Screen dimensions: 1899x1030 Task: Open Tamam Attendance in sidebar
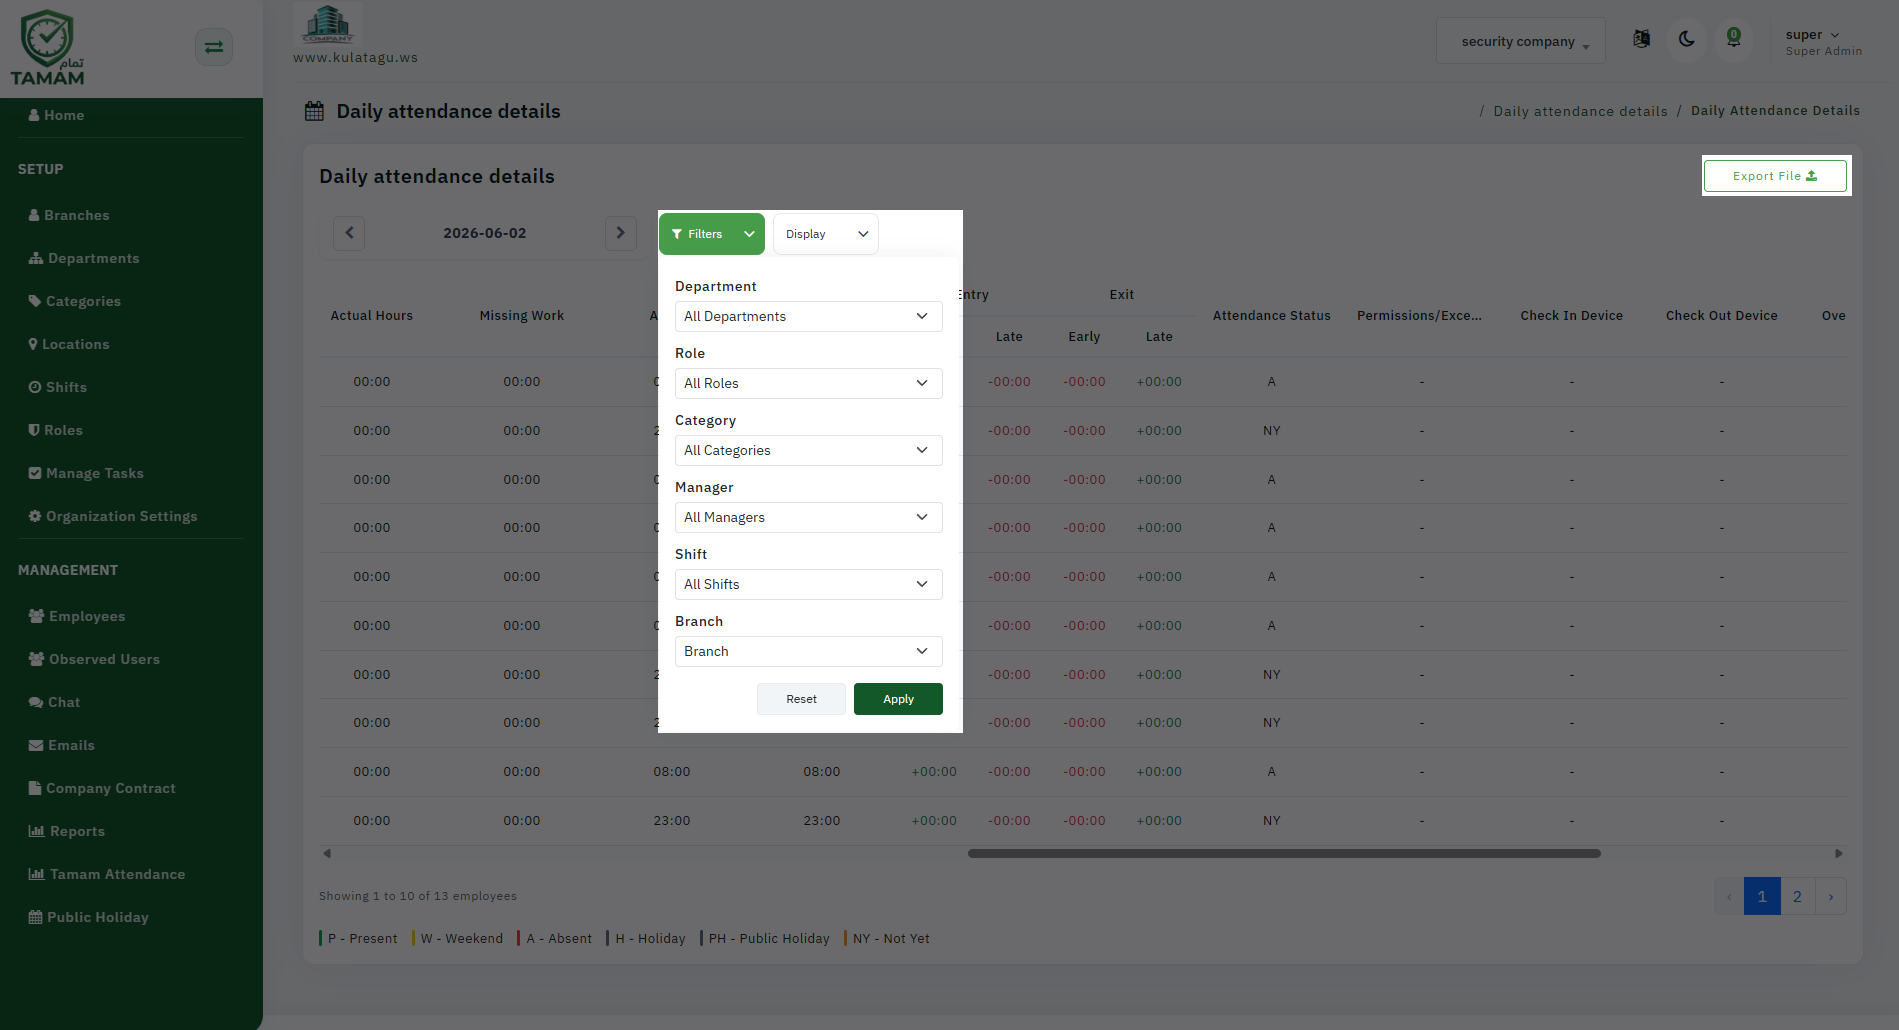point(107,874)
